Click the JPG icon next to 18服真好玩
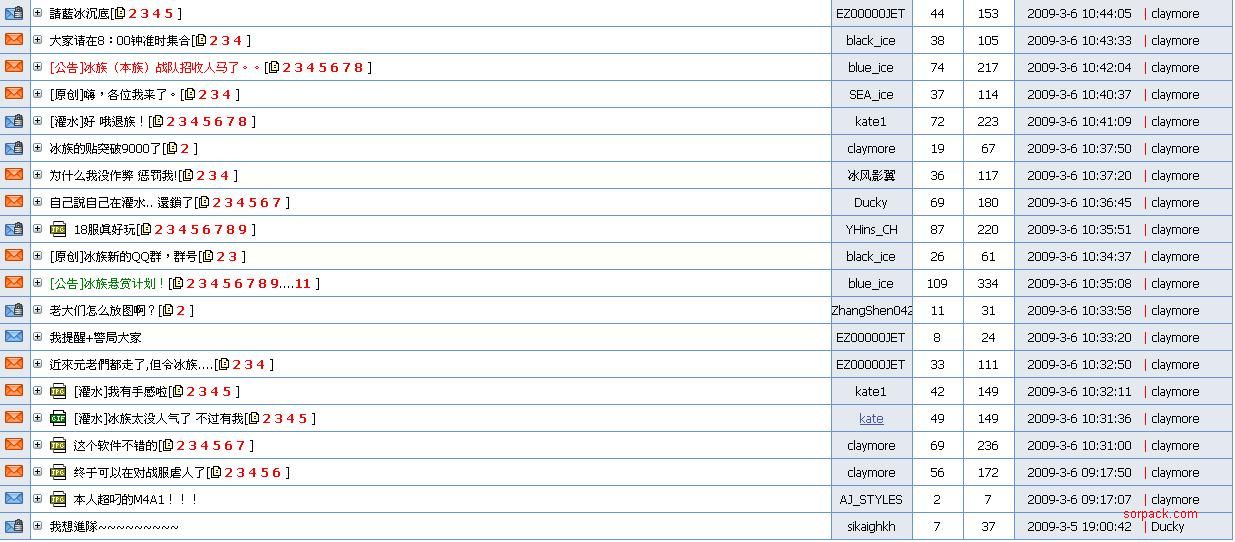Screen dimensions: 1235x542 58,230
